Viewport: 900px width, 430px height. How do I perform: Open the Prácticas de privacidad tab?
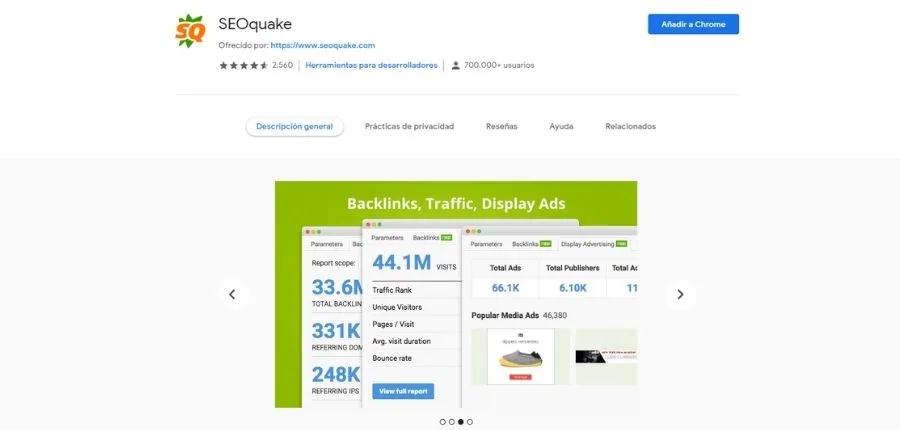(x=409, y=127)
